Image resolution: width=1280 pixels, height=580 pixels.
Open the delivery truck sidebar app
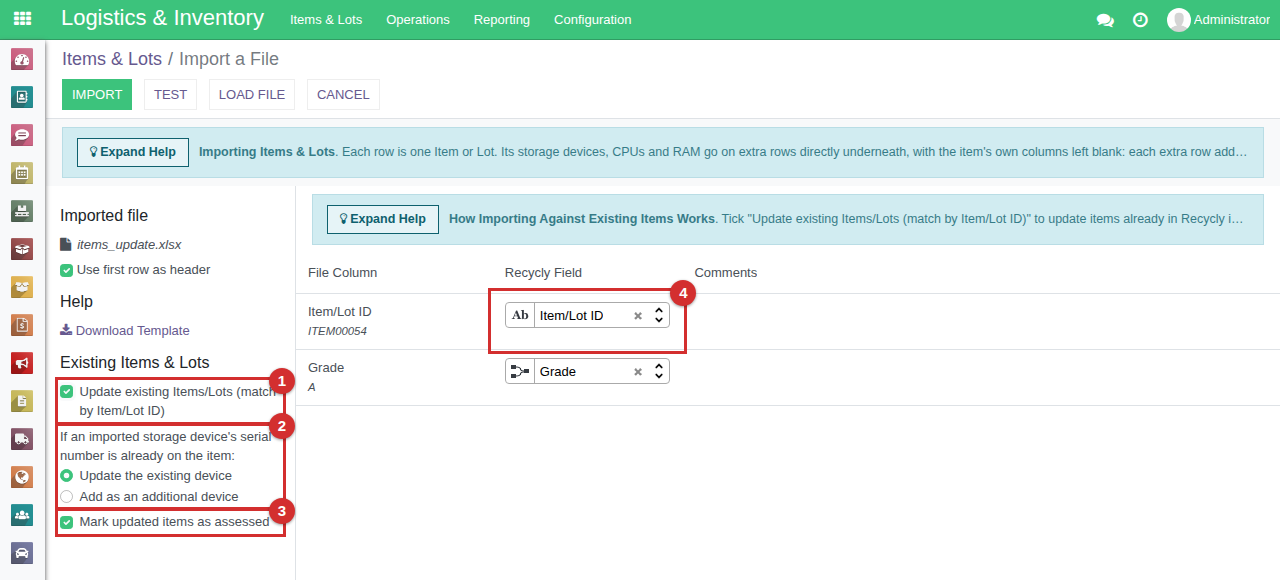[x=22, y=439]
